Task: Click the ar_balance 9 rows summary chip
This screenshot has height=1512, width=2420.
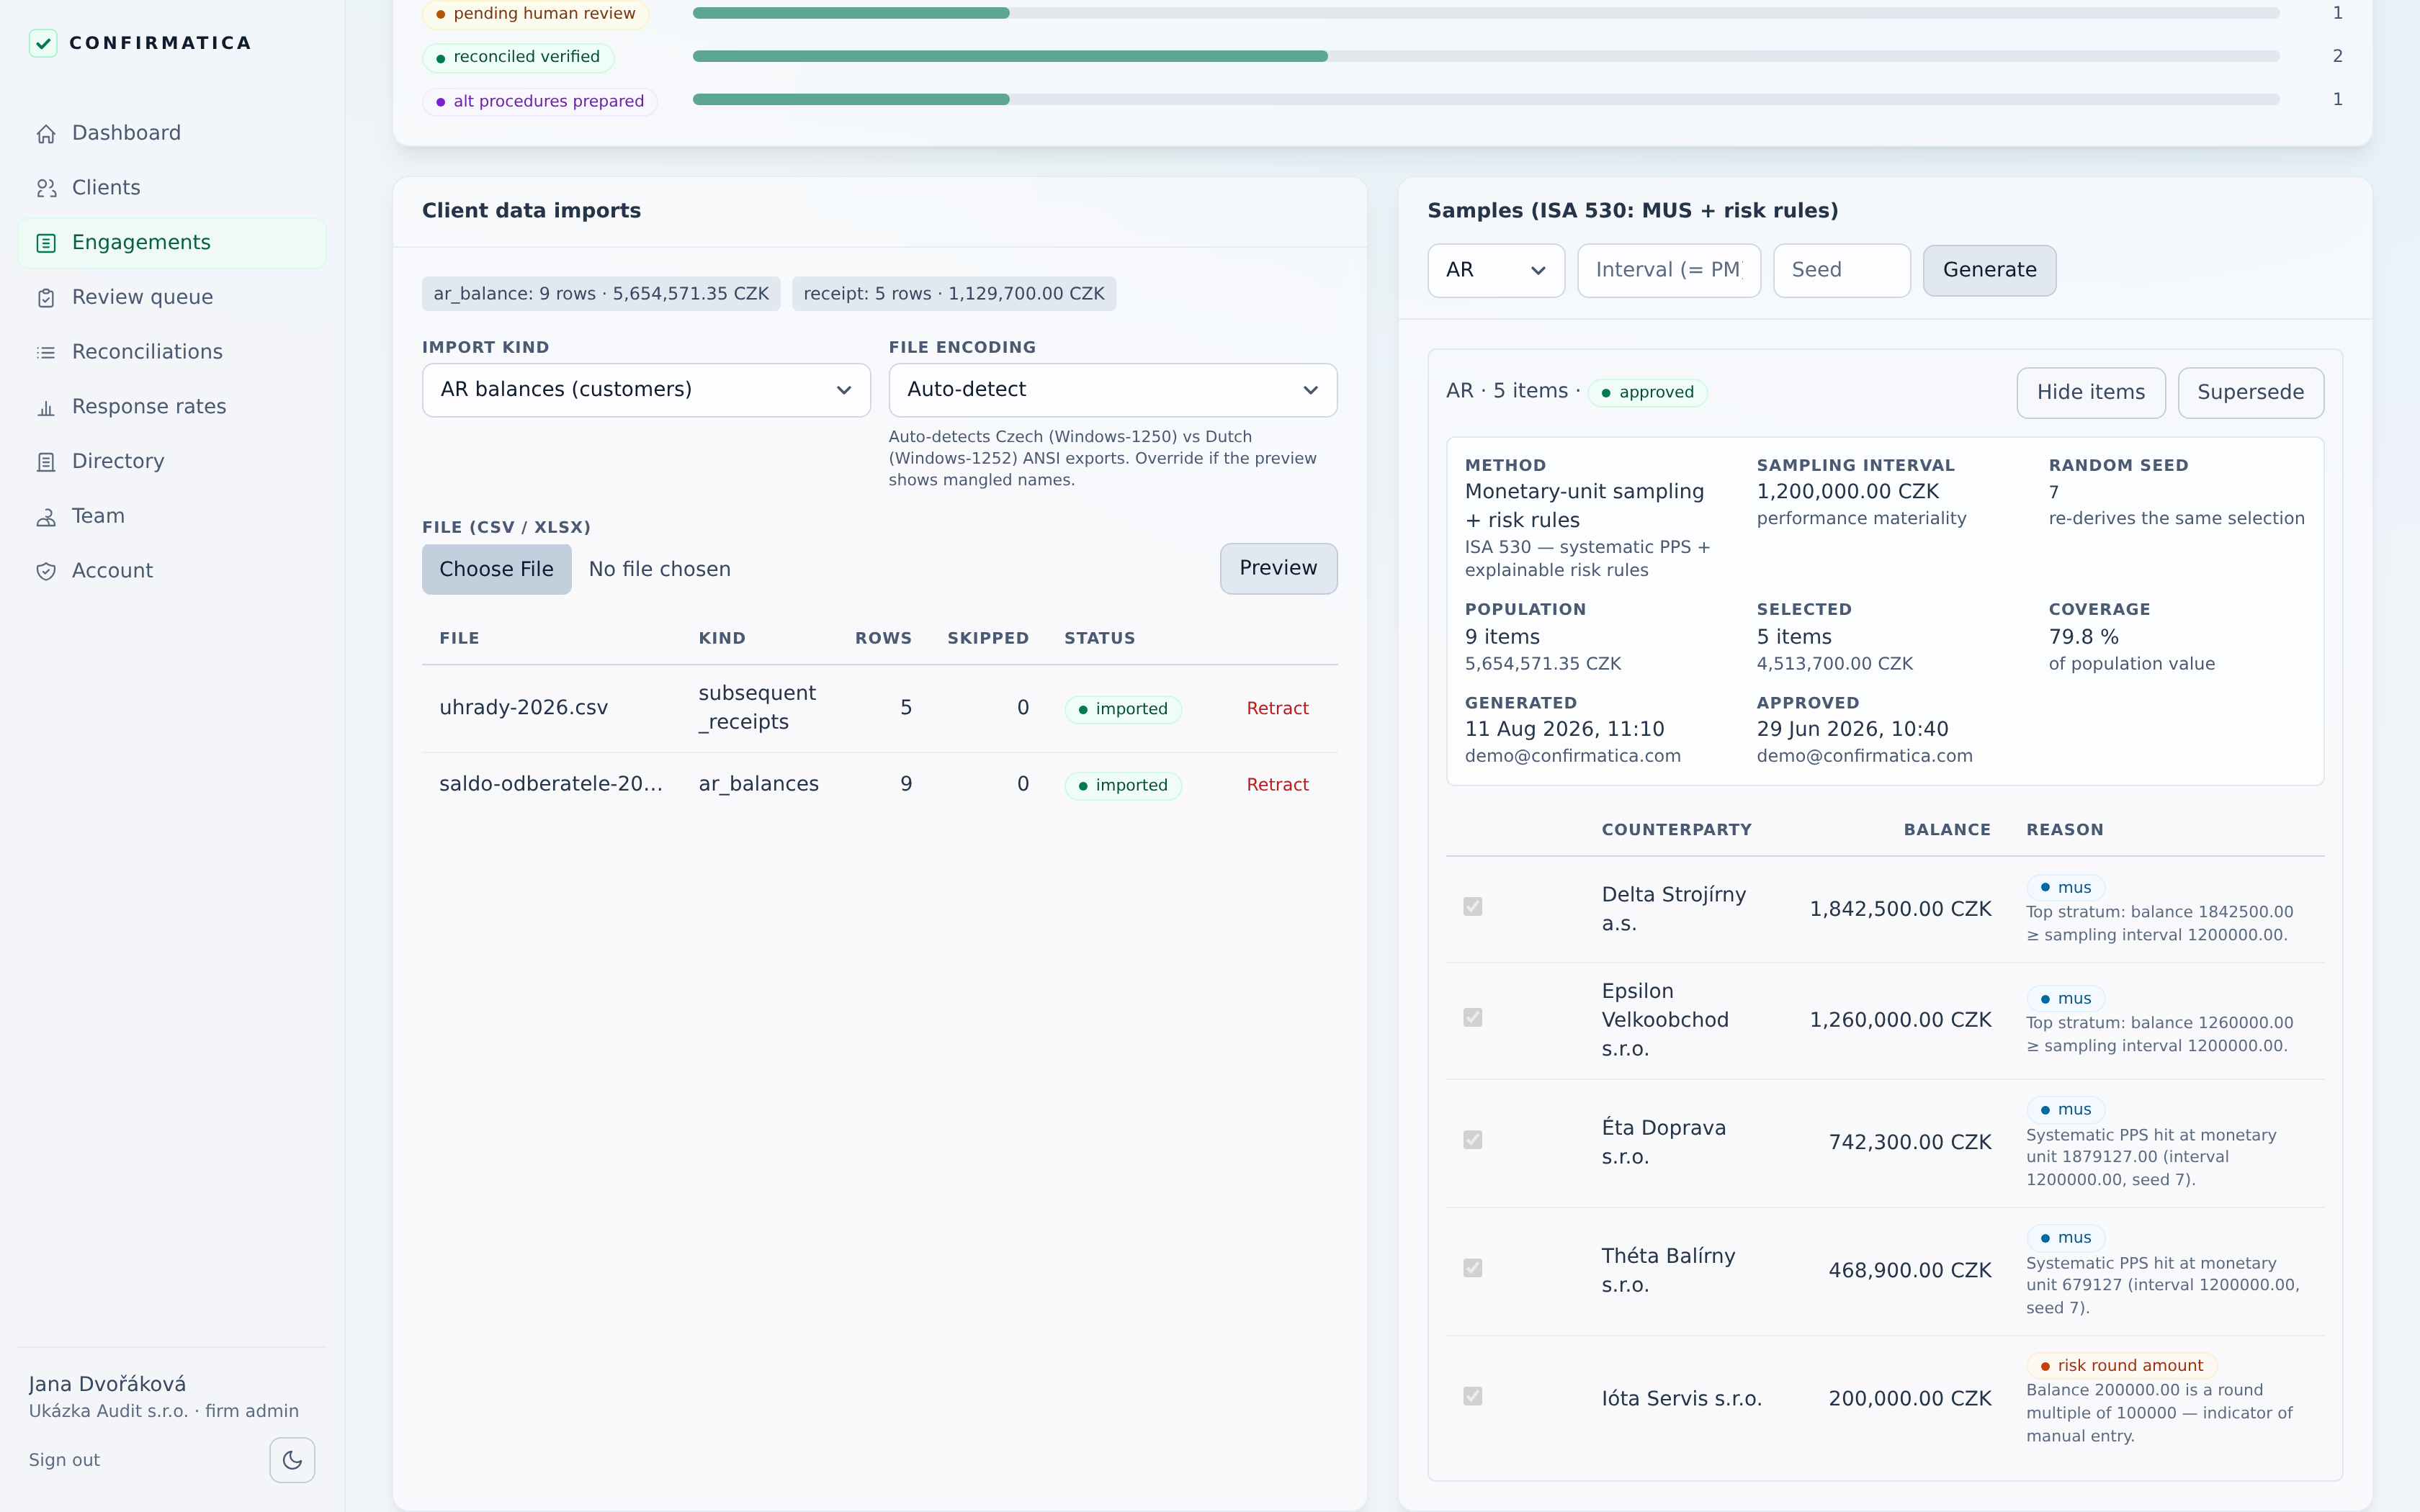Action: coord(601,294)
